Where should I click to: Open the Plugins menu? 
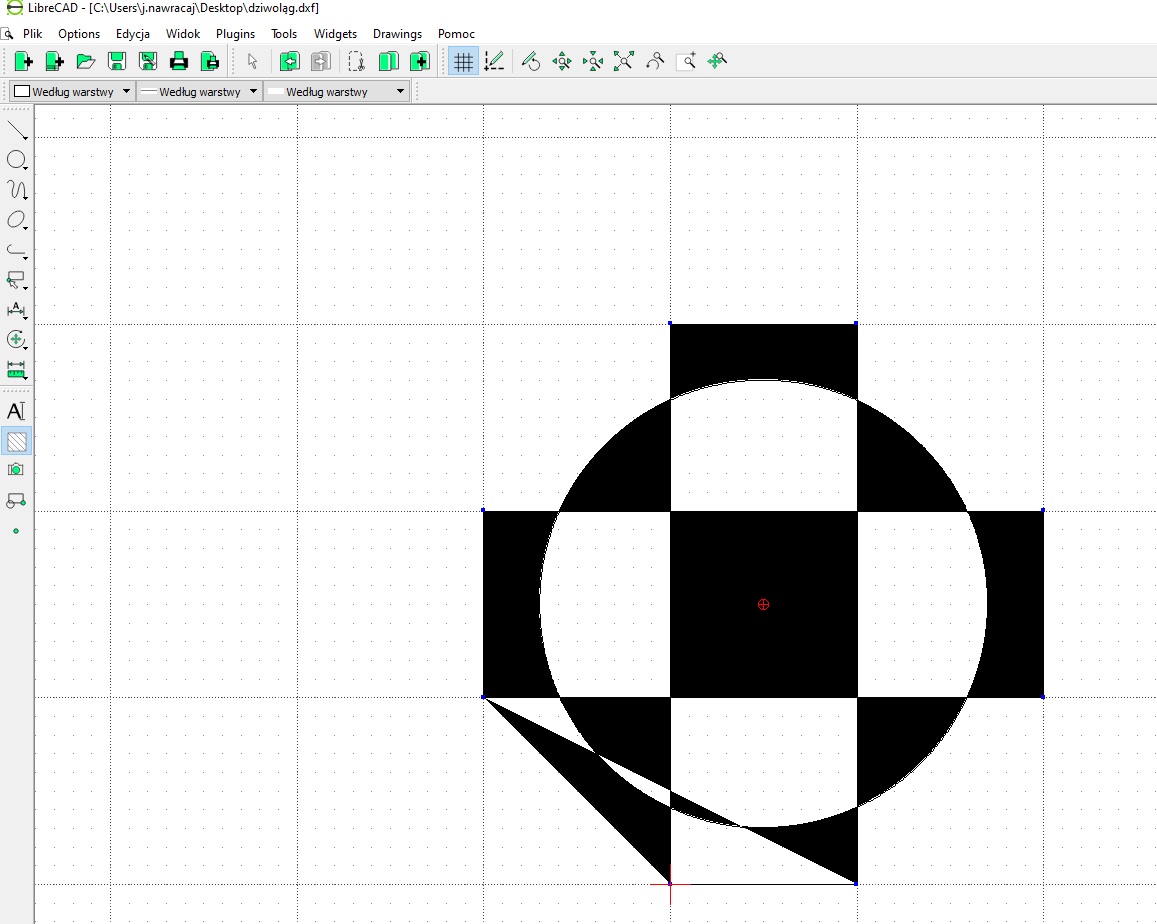pos(235,34)
